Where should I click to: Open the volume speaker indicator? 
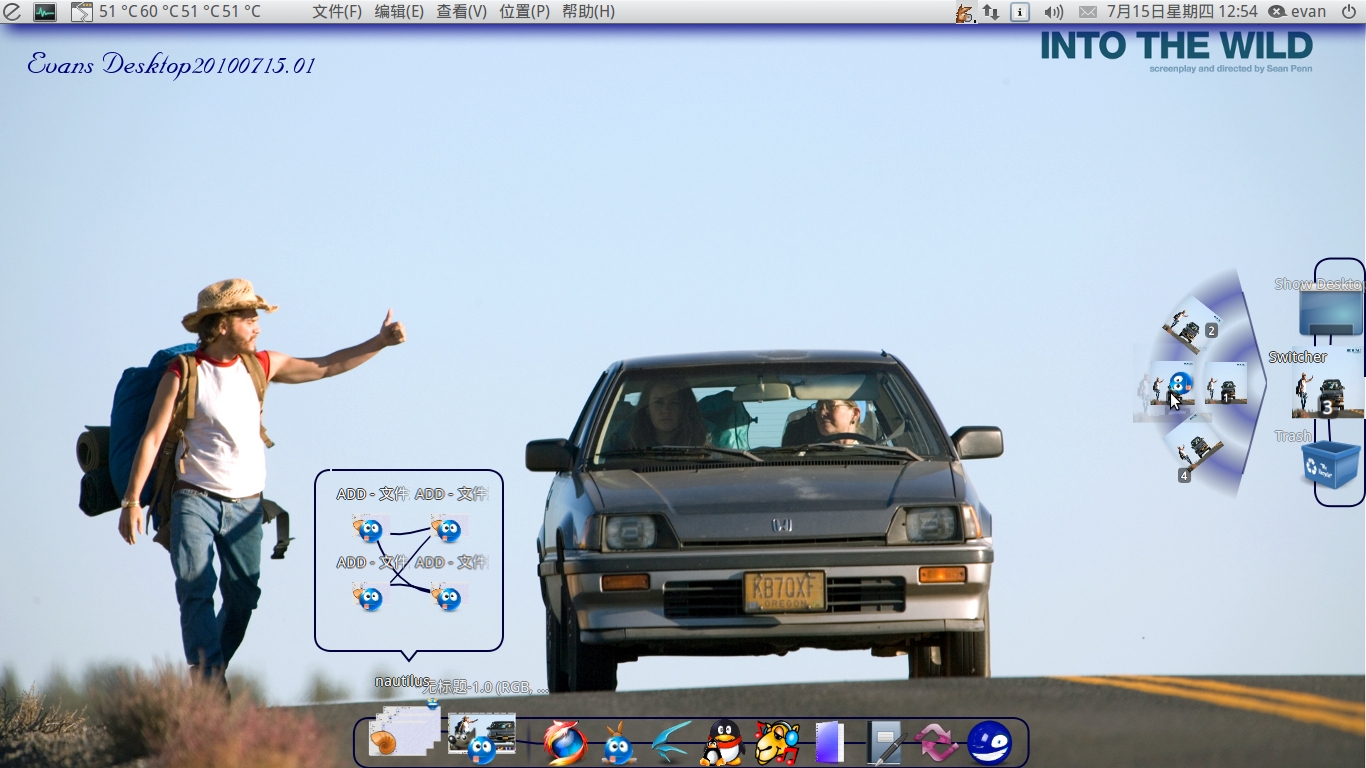1054,12
